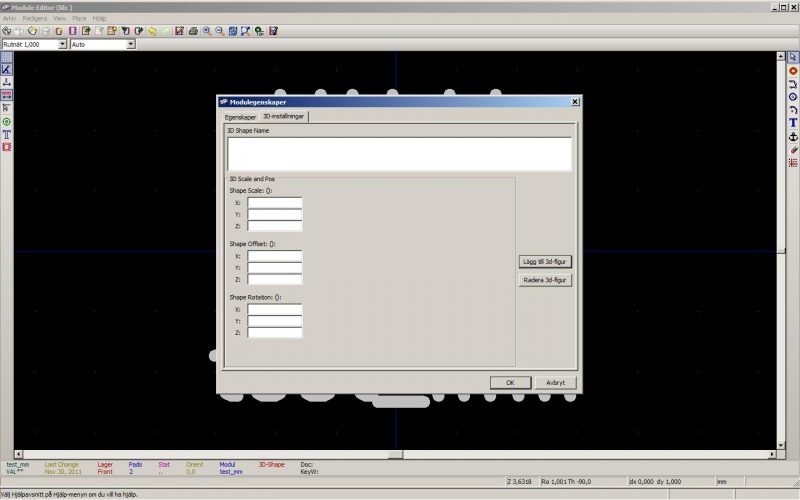Click the Lägg till 3d-figur button
Viewport: 800px width, 500px height.
coord(545,262)
